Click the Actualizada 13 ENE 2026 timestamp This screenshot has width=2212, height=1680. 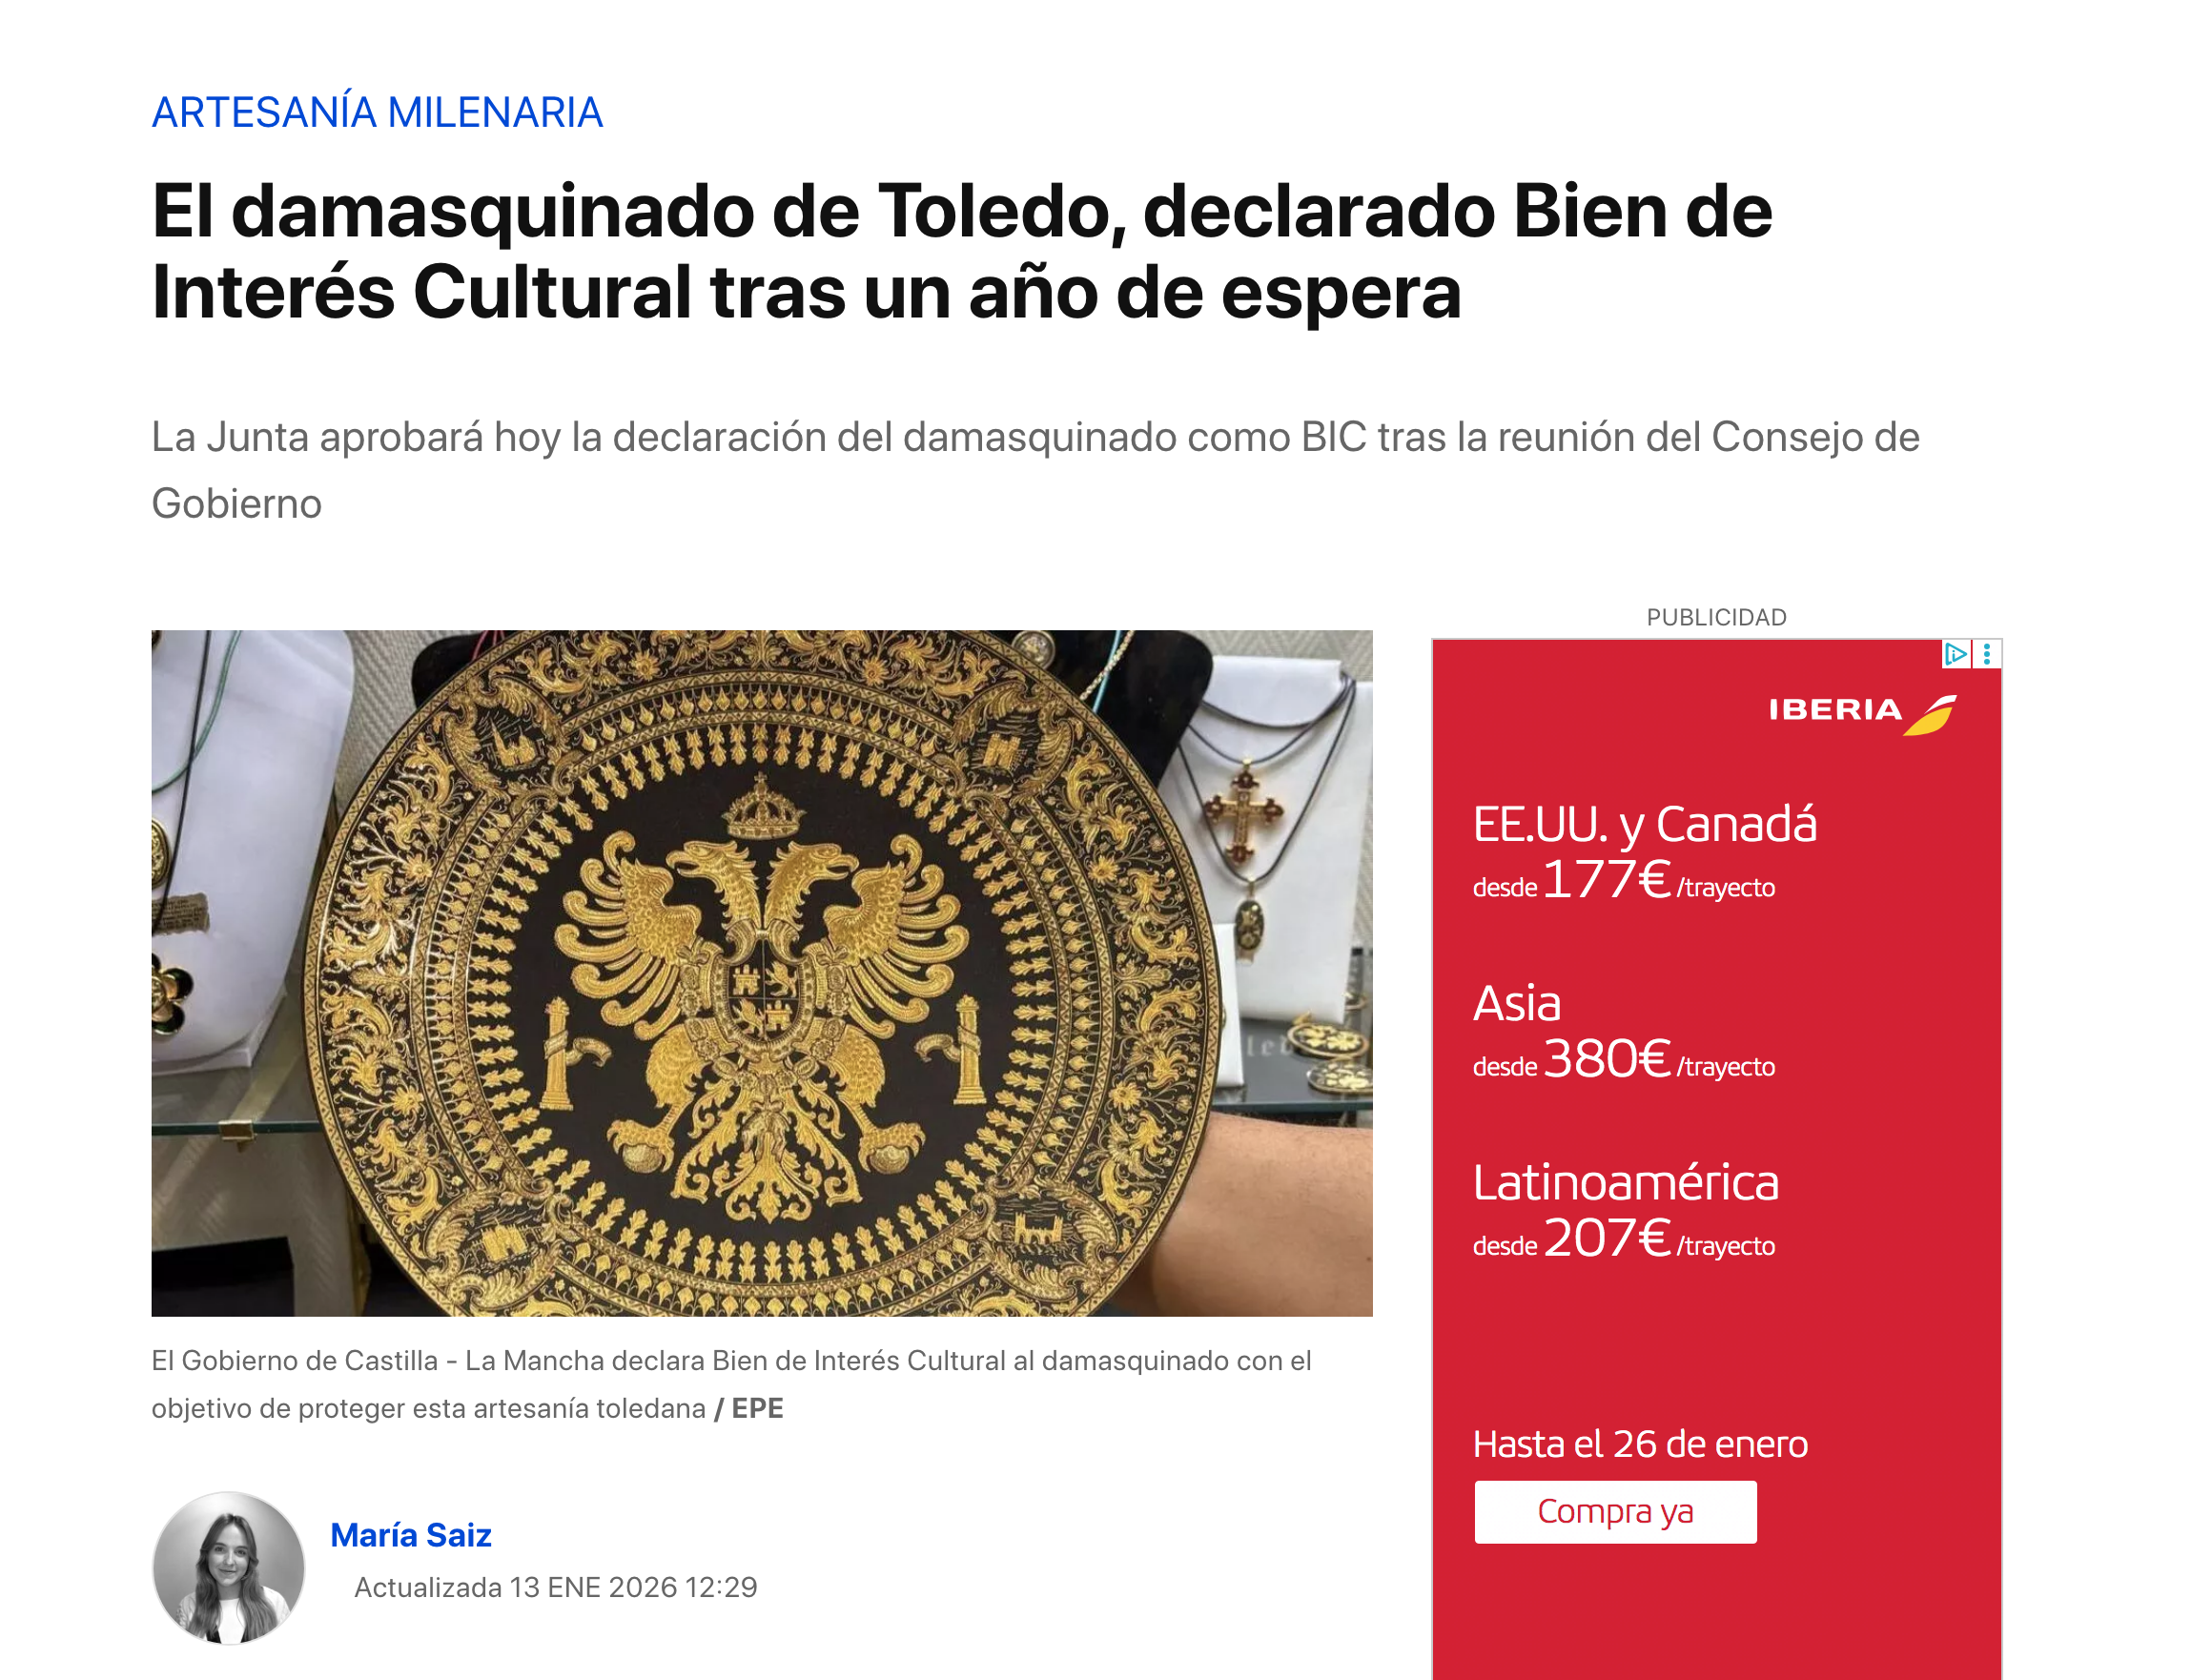tap(556, 1587)
